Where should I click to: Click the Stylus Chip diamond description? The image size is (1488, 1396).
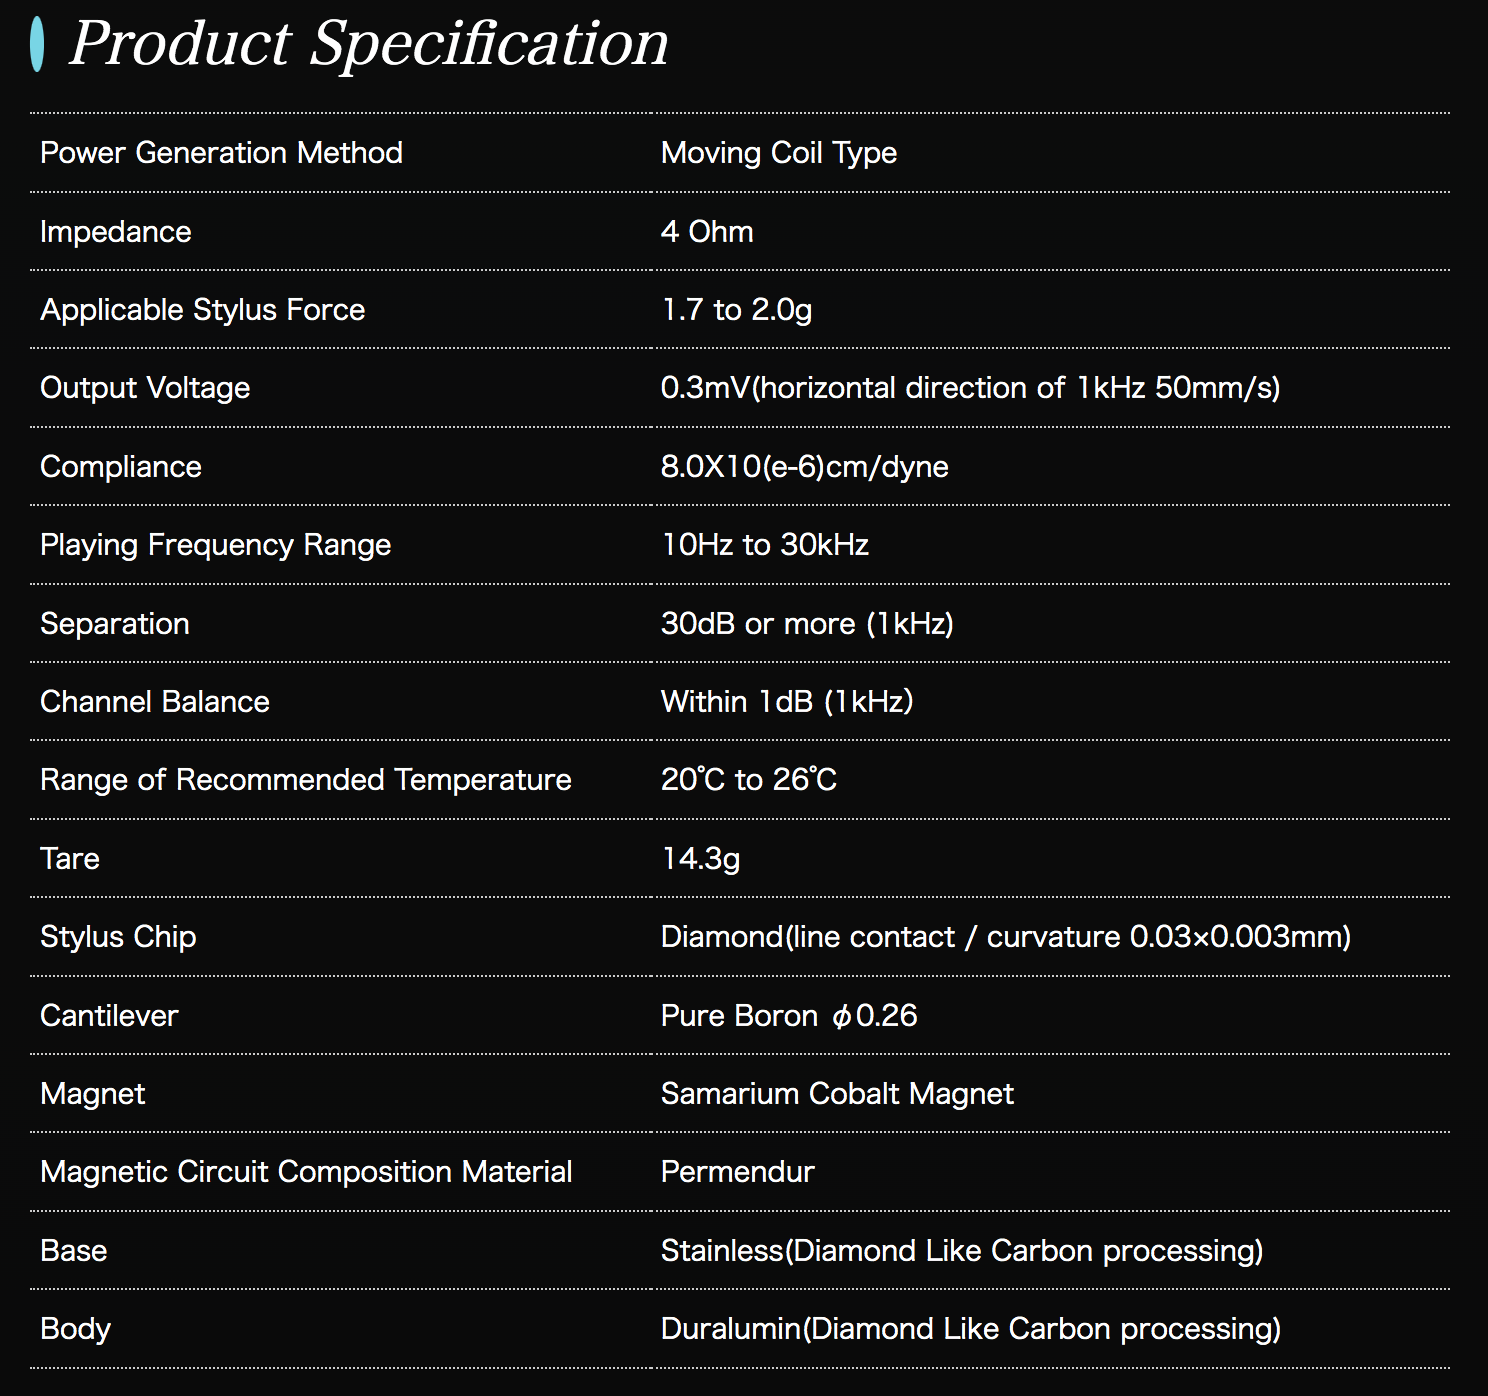point(1005,937)
